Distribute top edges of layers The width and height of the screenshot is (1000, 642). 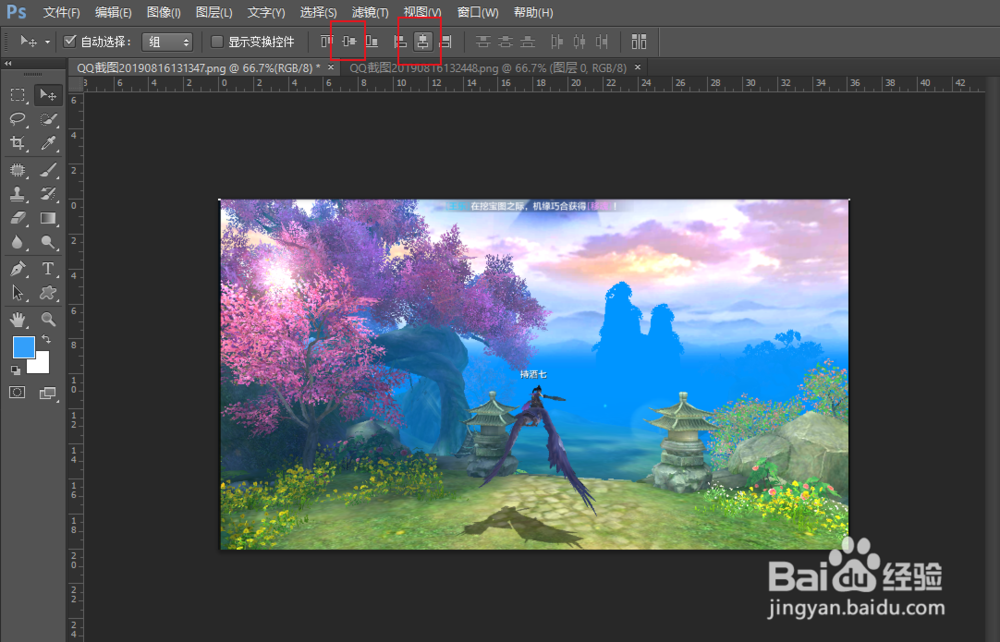pos(483,41)
